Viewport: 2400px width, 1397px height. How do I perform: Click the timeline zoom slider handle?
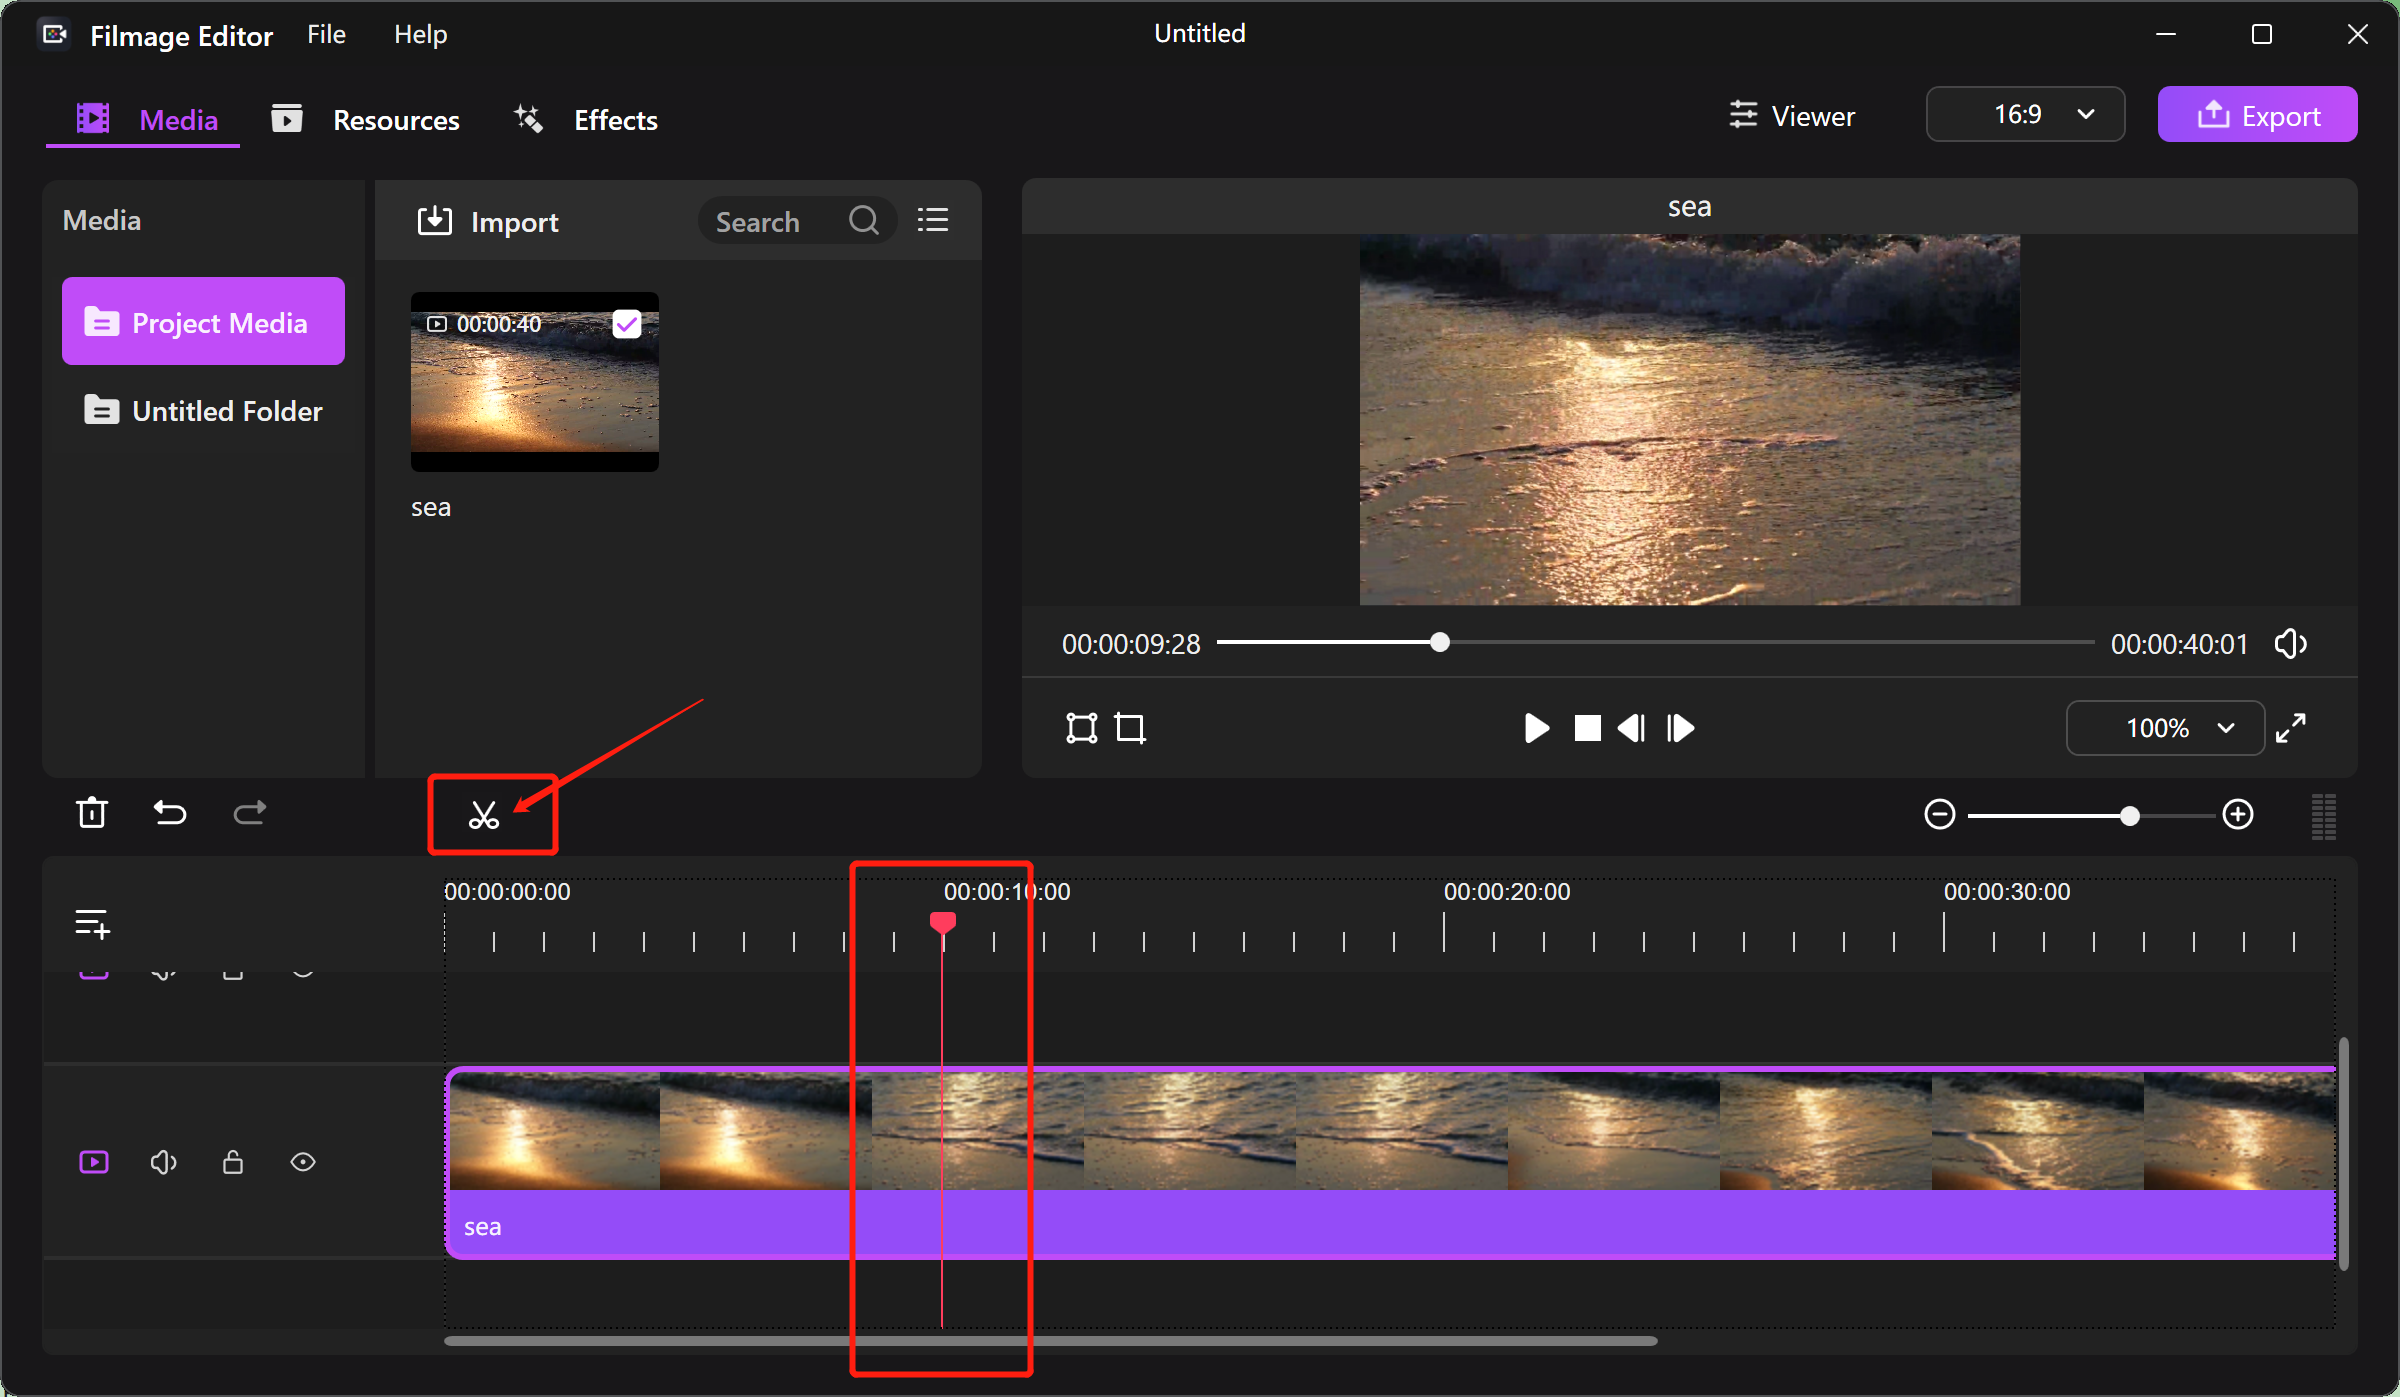click(x=2130, y=816)
